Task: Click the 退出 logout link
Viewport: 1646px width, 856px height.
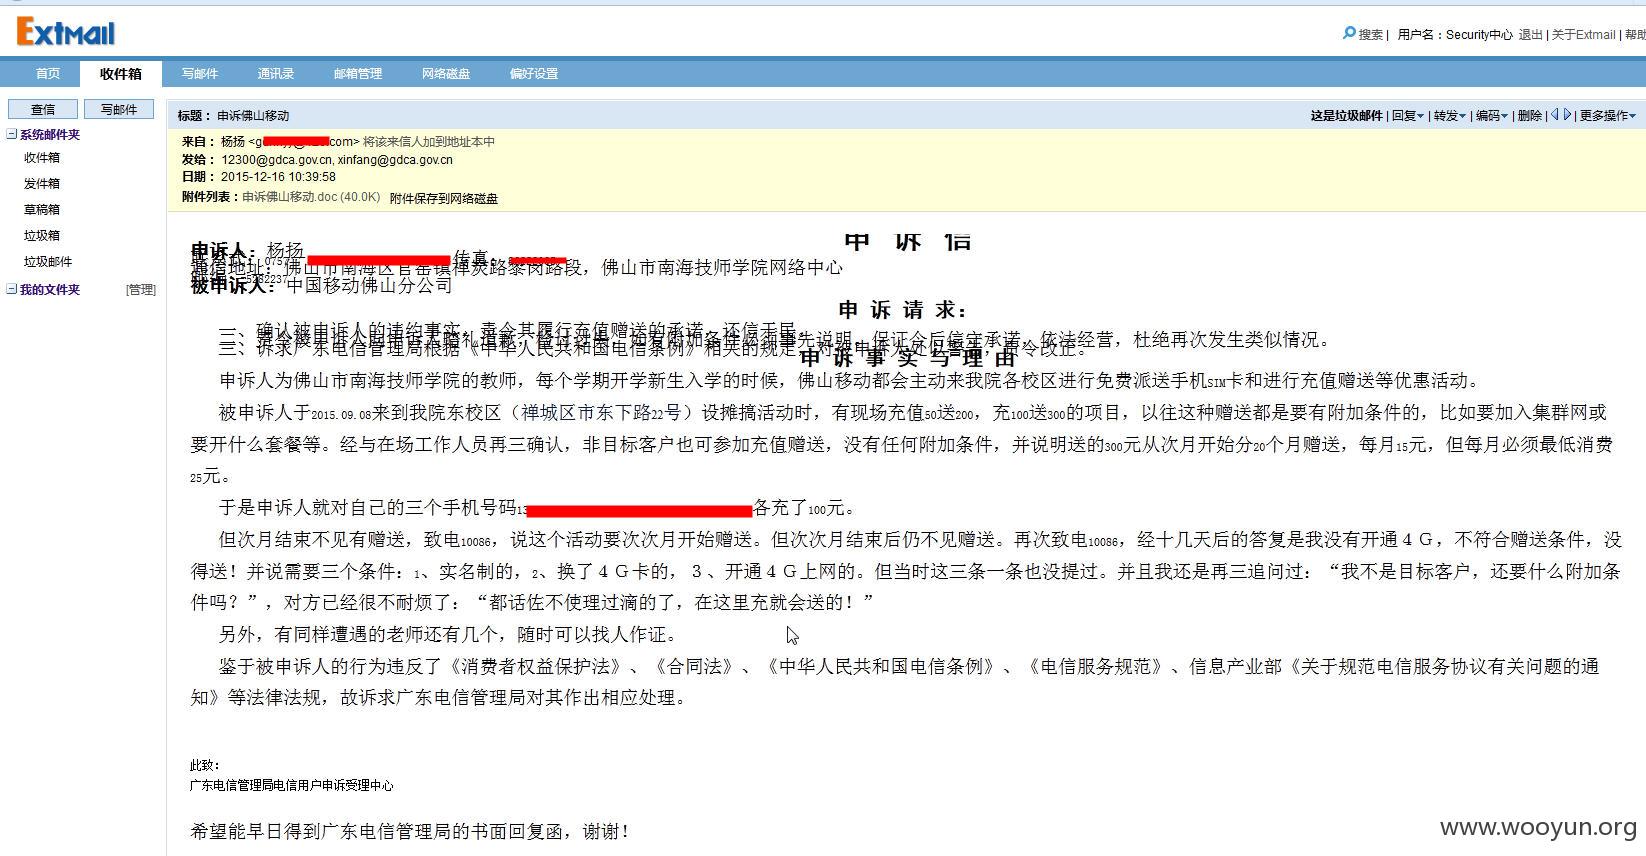Action: point(1530,35)
